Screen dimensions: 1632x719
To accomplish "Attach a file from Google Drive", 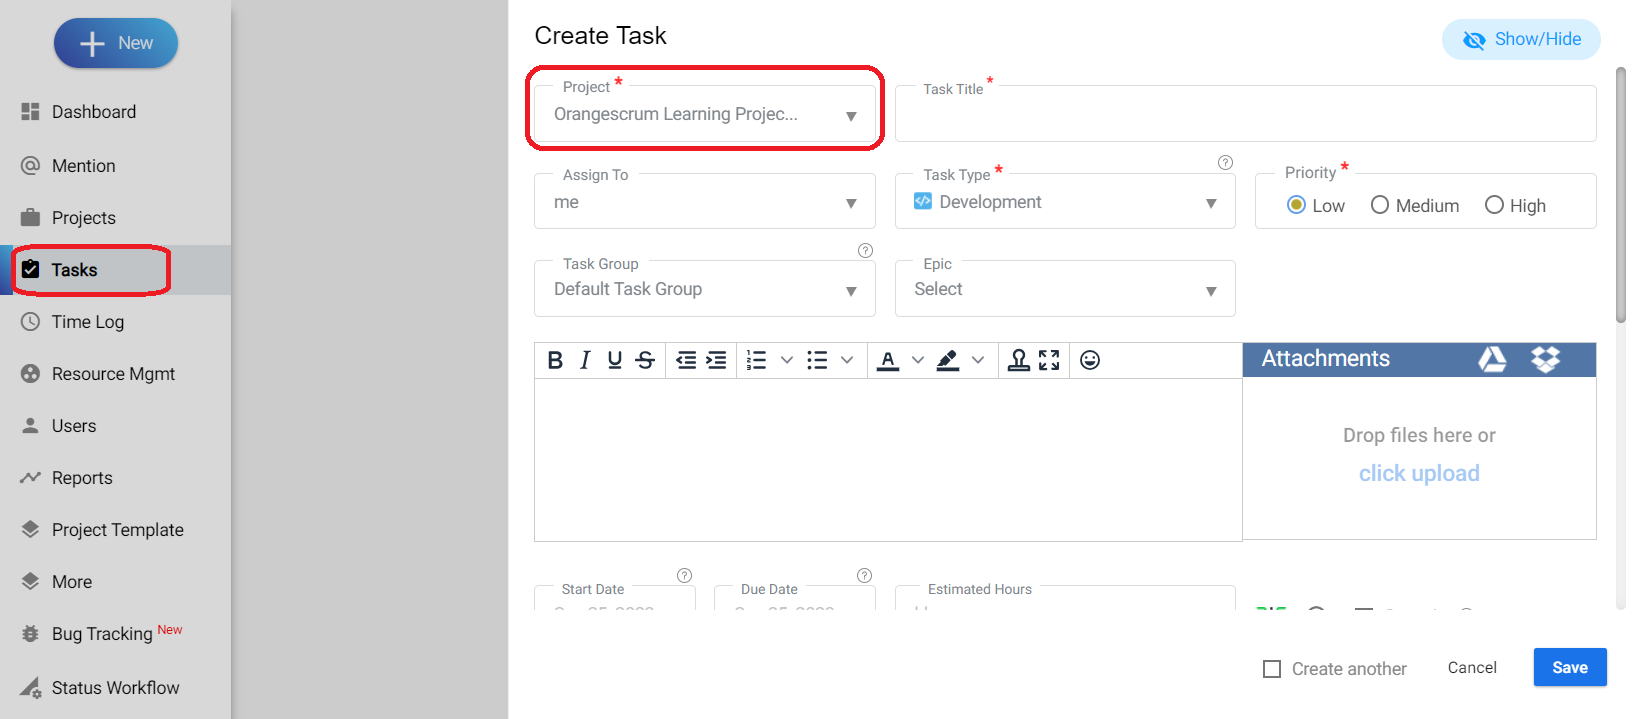I will (x=1492, y=359).
